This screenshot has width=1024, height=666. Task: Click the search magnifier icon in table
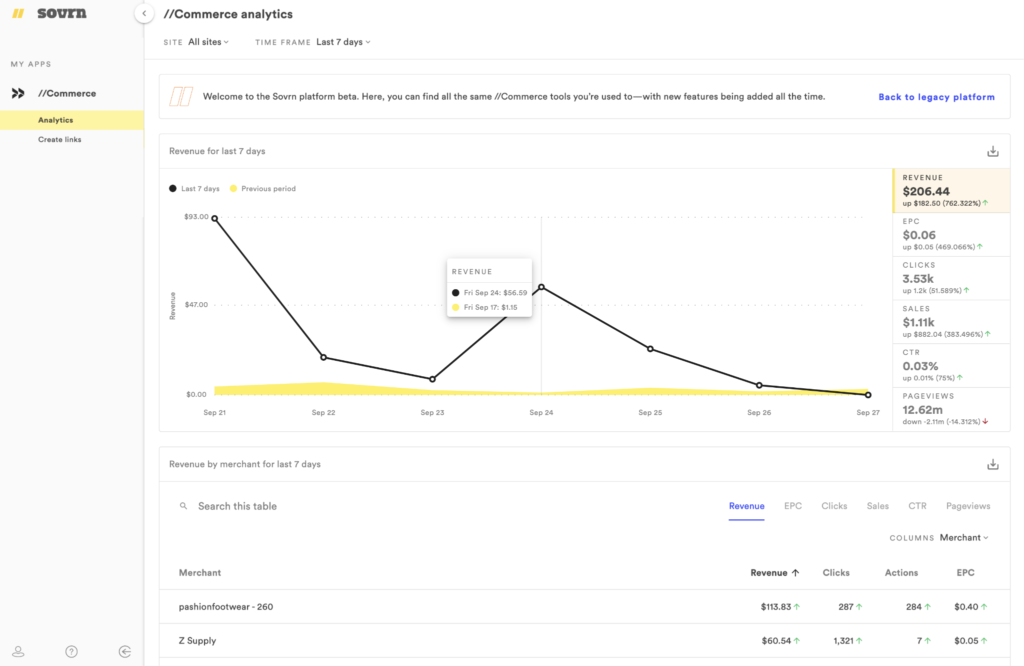coord(184,506)
